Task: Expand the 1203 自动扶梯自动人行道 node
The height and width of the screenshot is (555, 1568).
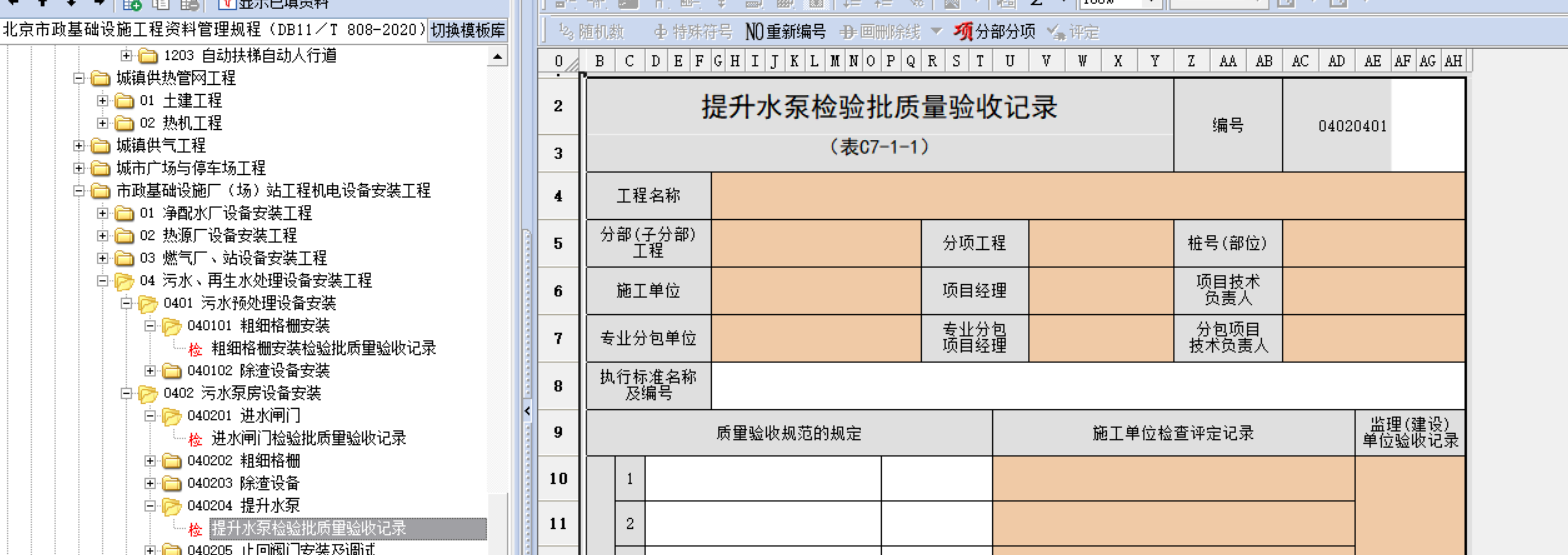Action: [126, 55]
